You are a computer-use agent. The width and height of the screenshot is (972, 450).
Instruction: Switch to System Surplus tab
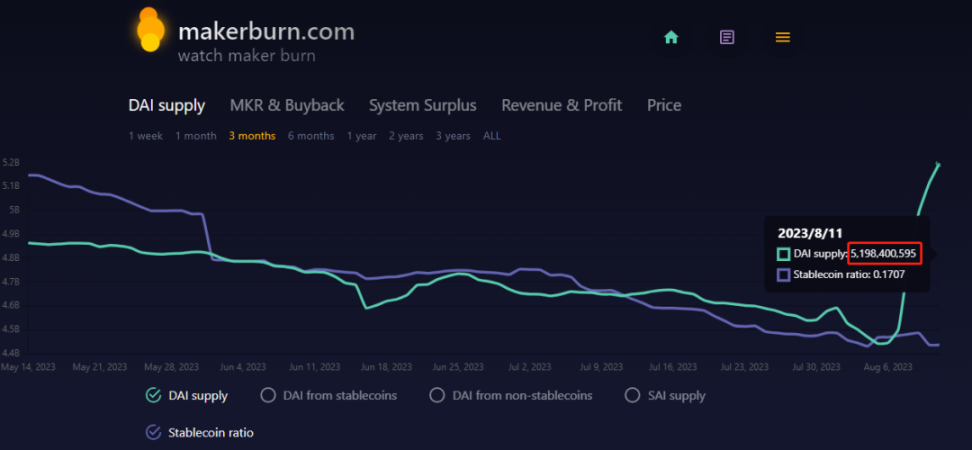422,105
